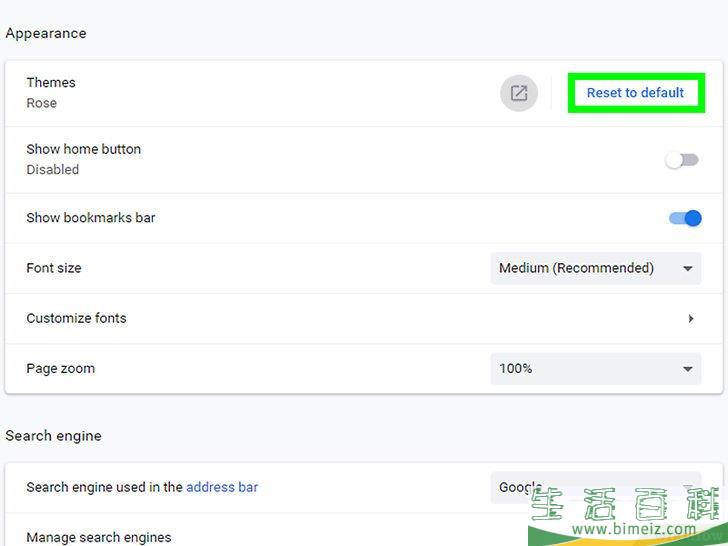The height and width of the screenshot is (546, 728).
Task: Click the Font size dropdown arrow
Action: click(x=687, y=269)
